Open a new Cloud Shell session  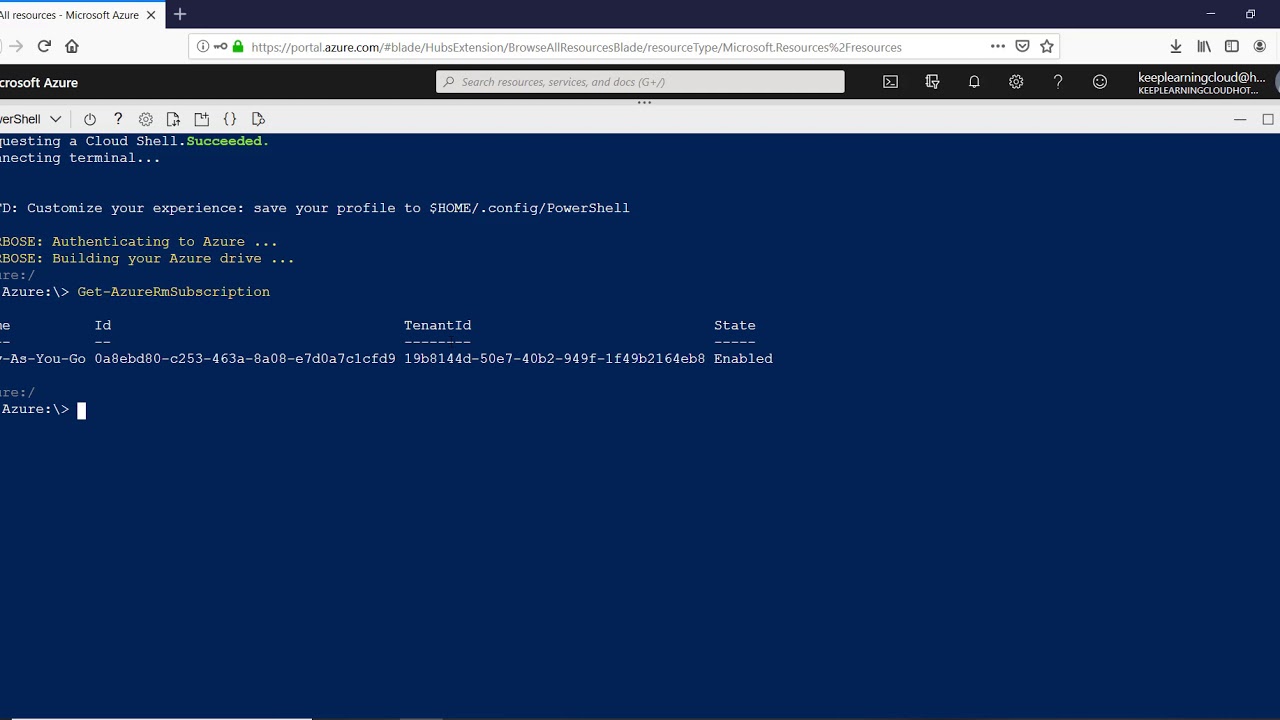click(201, 119)
